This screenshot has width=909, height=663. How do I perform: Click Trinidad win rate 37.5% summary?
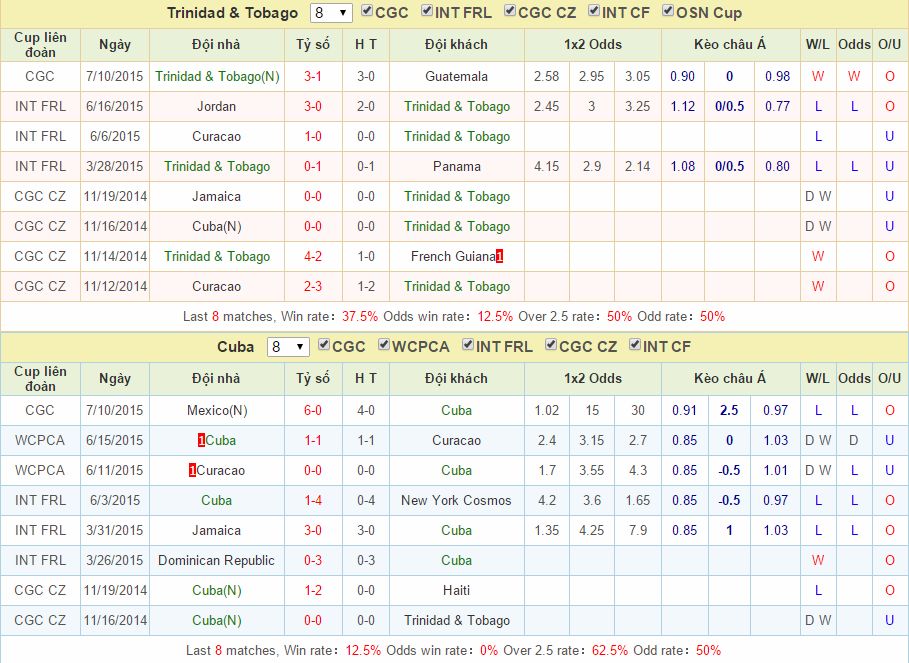[359, 316]
